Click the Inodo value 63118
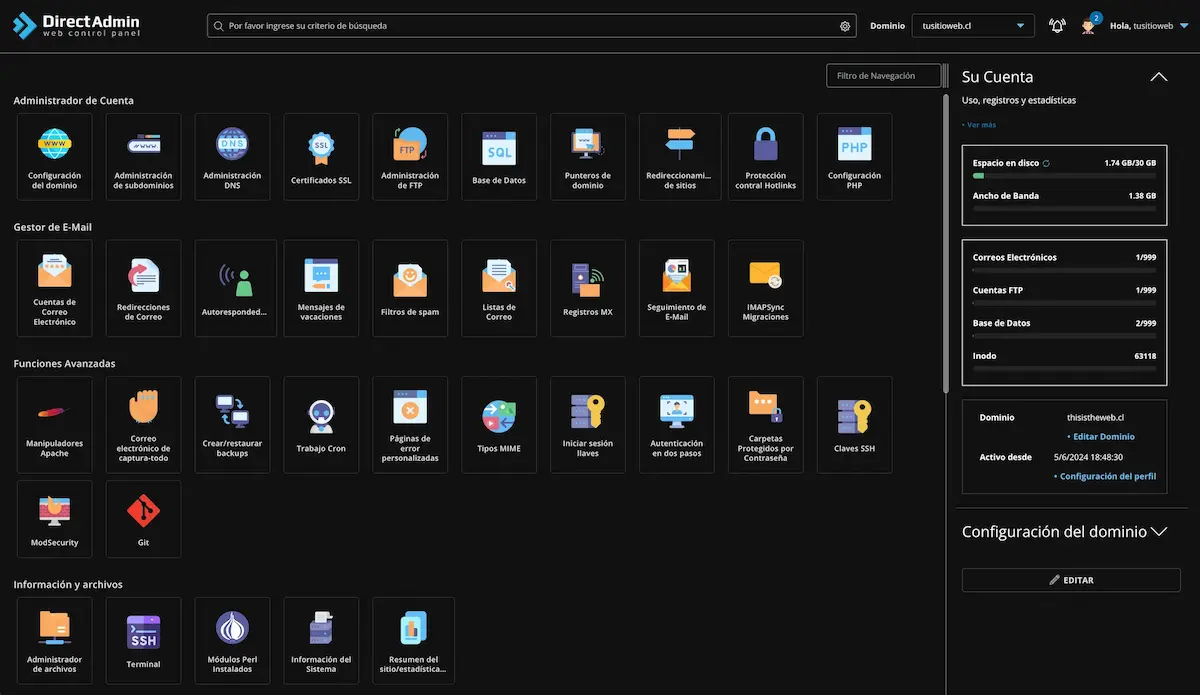Image resolution: width=1200 pixels, height=695 pixels. coord(1145,356)
